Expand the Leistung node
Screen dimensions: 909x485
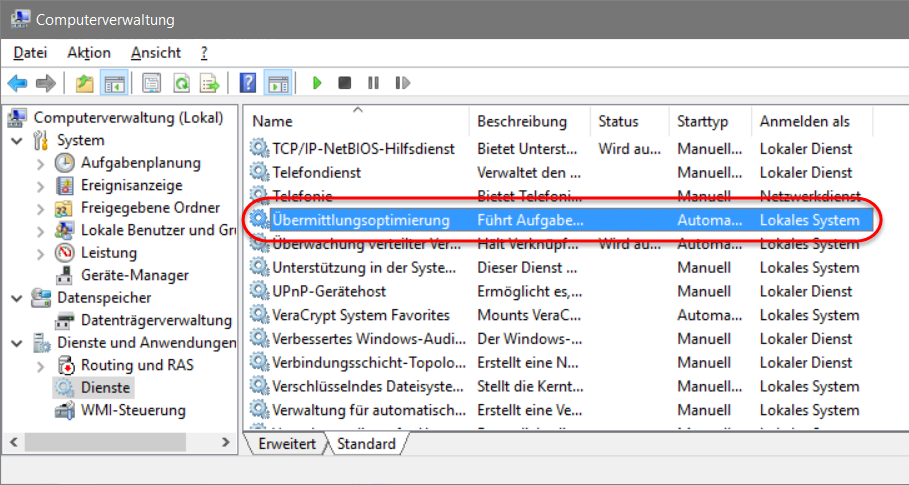pos(40,253)
